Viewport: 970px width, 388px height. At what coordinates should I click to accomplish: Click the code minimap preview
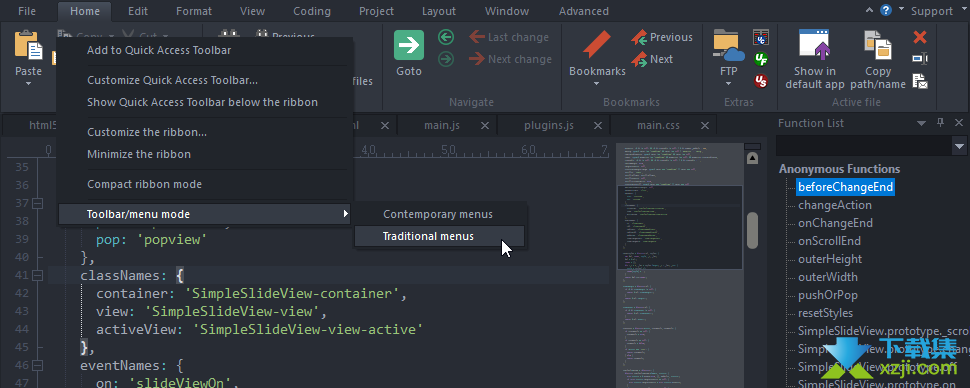tap(679, 265)
